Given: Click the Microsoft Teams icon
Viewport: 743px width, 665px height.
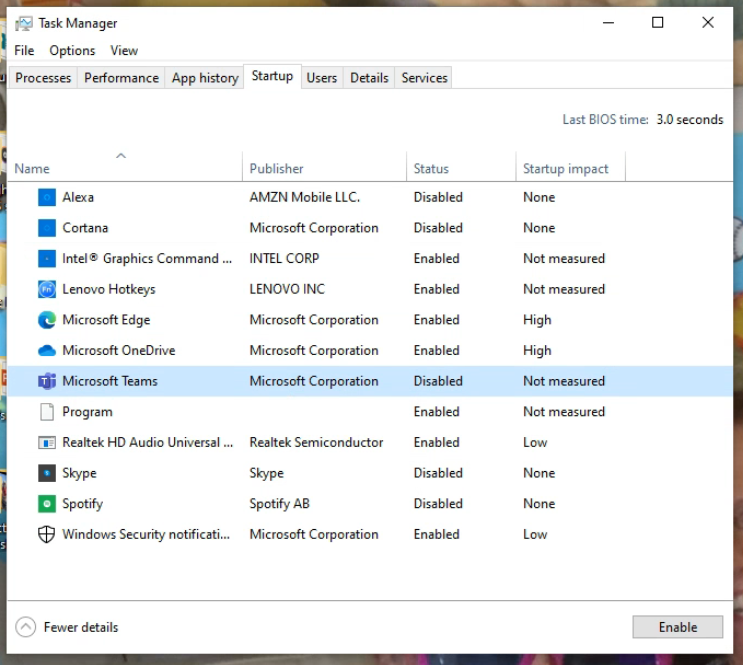Looking at the screenshot, I should (x=47, y=381).
